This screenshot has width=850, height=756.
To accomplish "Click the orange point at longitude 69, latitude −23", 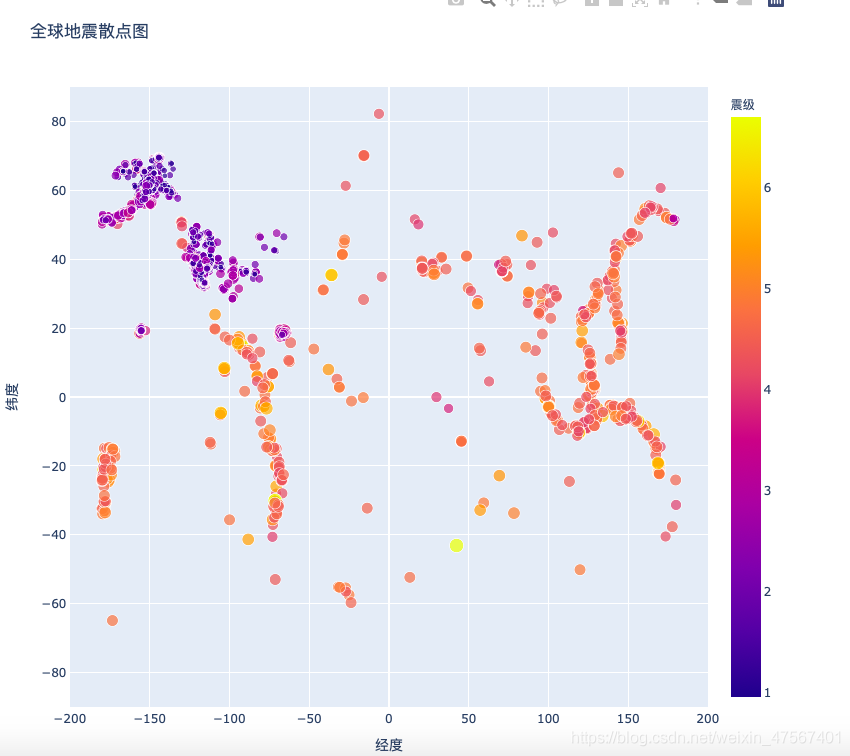I will (499, 475).
